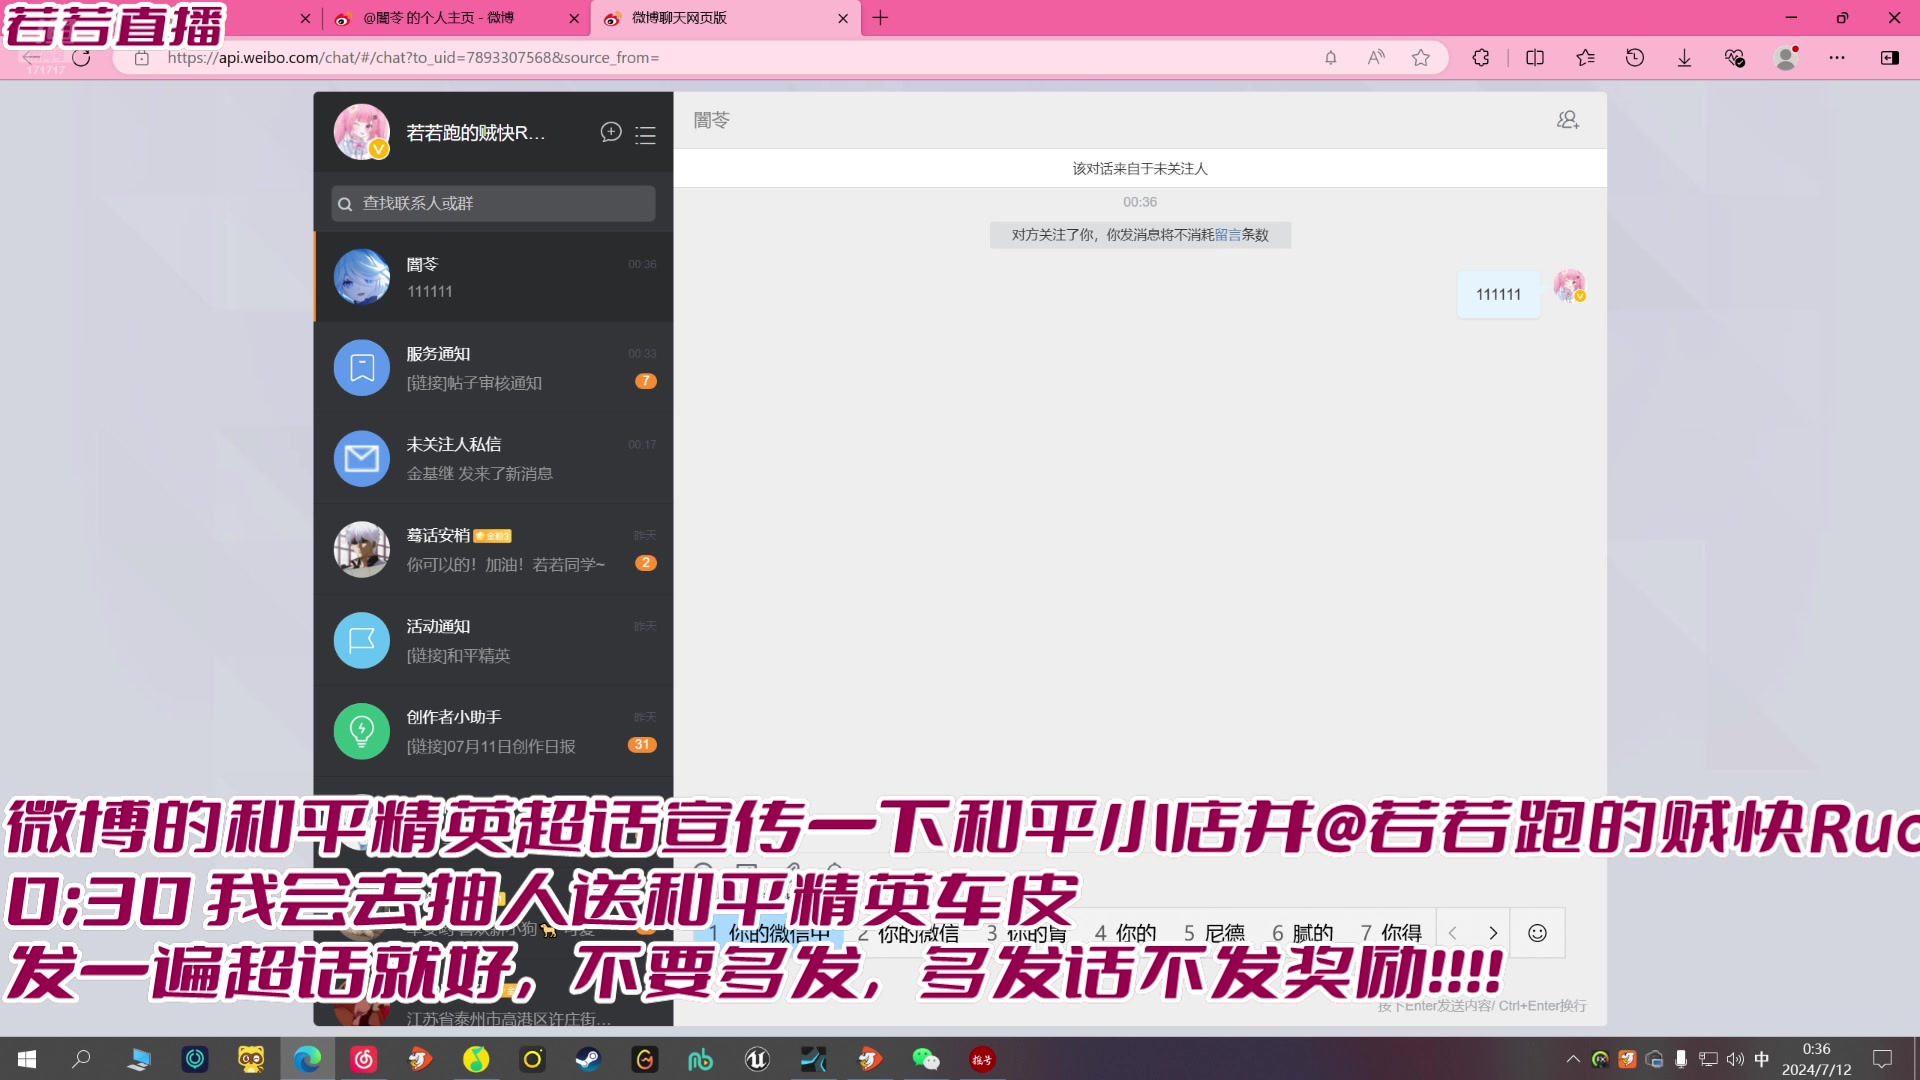Viewport: 1920px width, 1080px height.
Task: Open browser downloads icon
Action: tap(1684, 58)
